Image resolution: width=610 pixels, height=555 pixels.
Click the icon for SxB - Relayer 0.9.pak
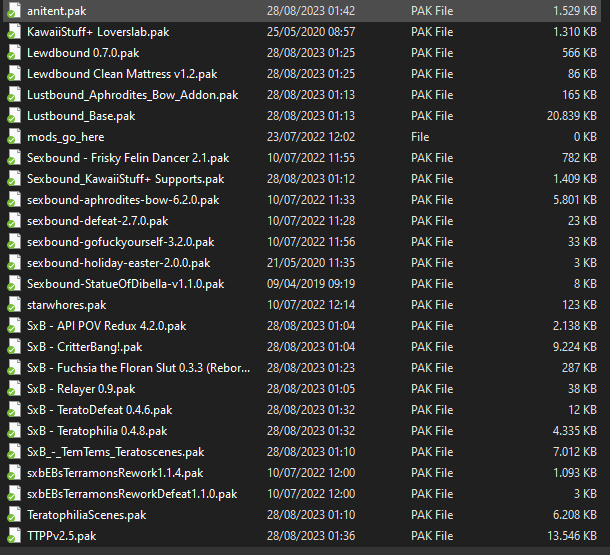coord(14,389)
